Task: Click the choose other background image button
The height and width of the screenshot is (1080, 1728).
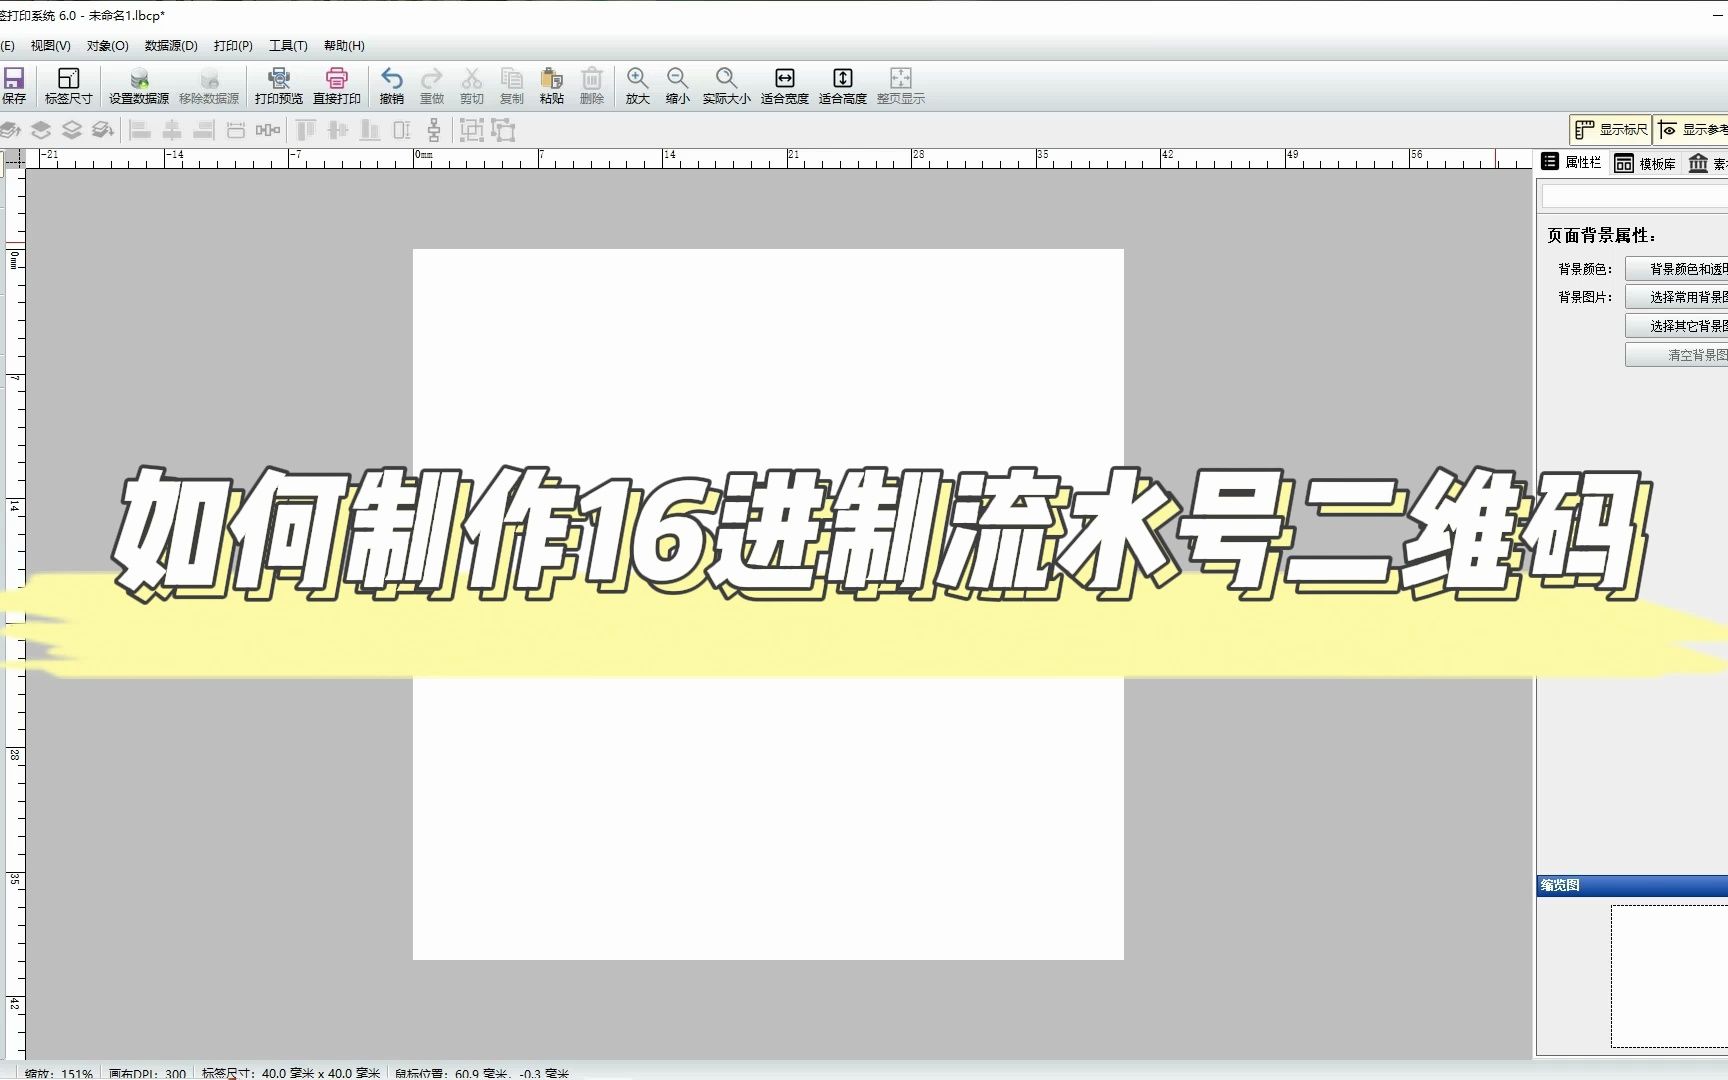Action: (x=1677, y=326)
